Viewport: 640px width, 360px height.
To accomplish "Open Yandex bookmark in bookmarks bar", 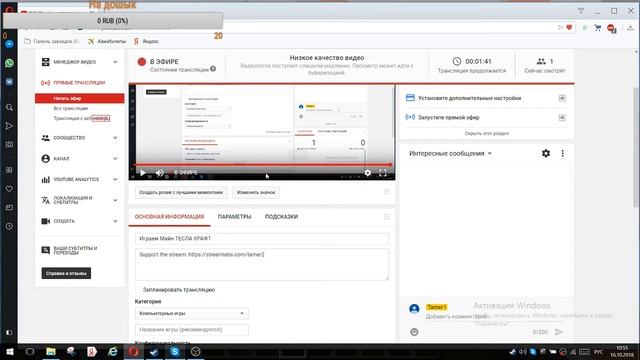I will [146, 41].
